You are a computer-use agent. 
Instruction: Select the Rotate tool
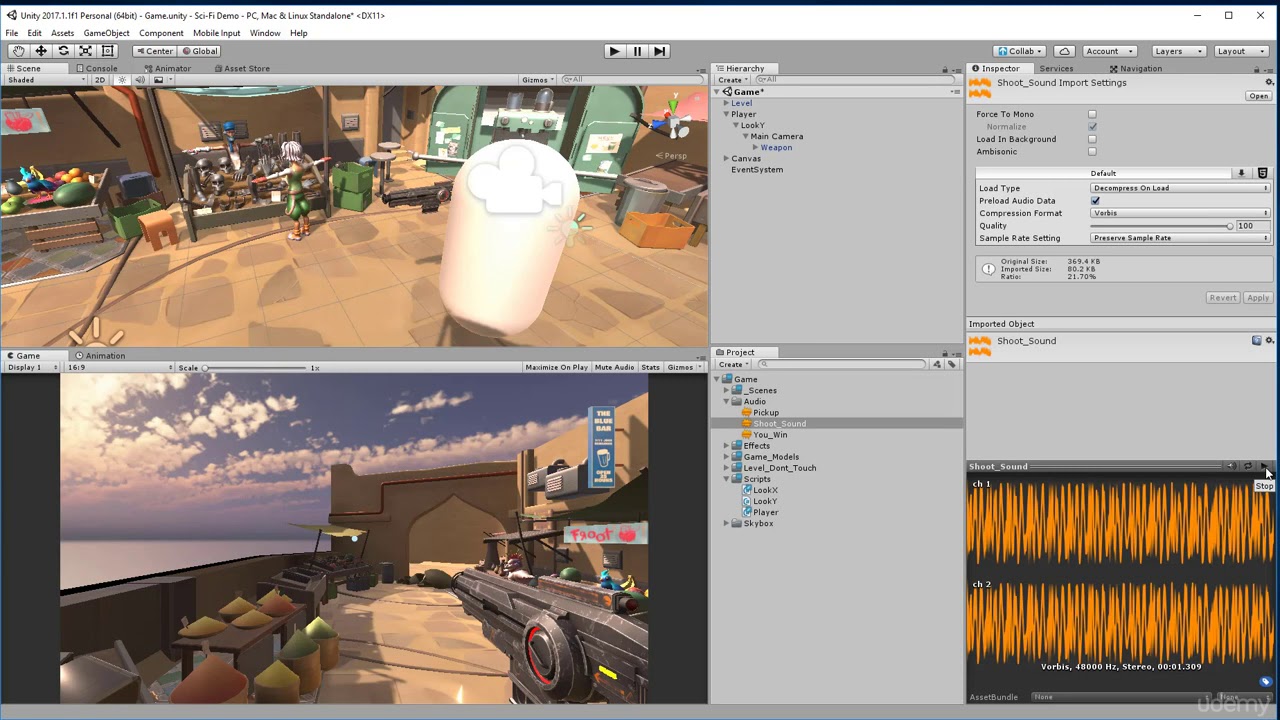63,51
